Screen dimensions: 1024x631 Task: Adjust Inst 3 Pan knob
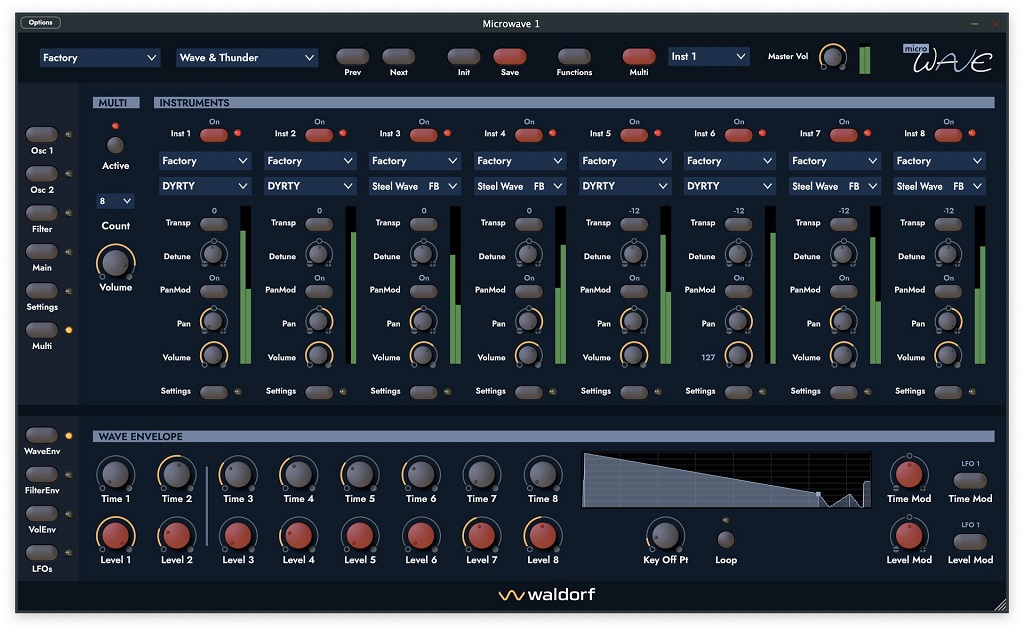[423, 321]
